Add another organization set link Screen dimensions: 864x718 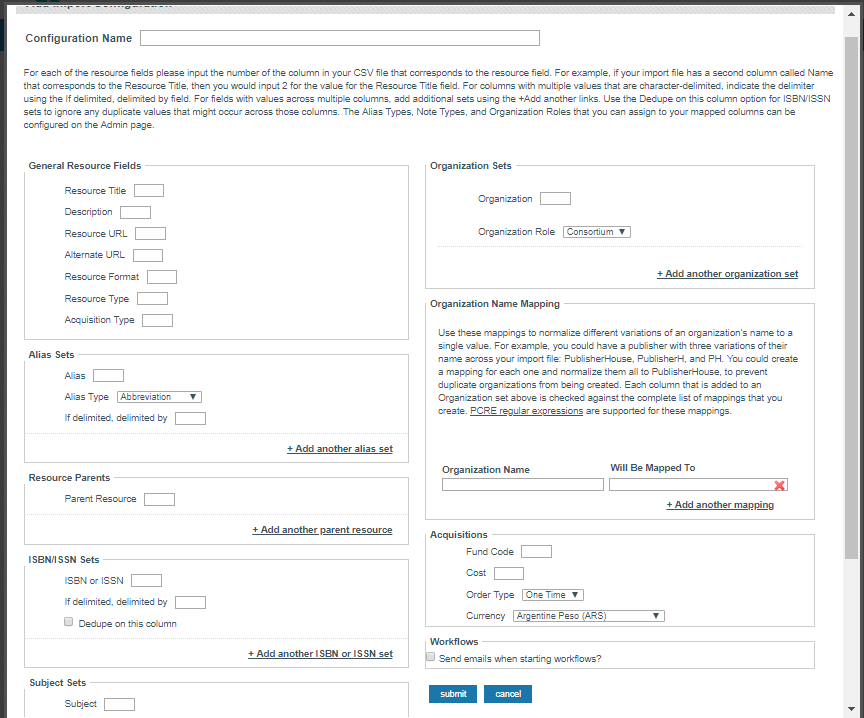click(x=727, y=274)
